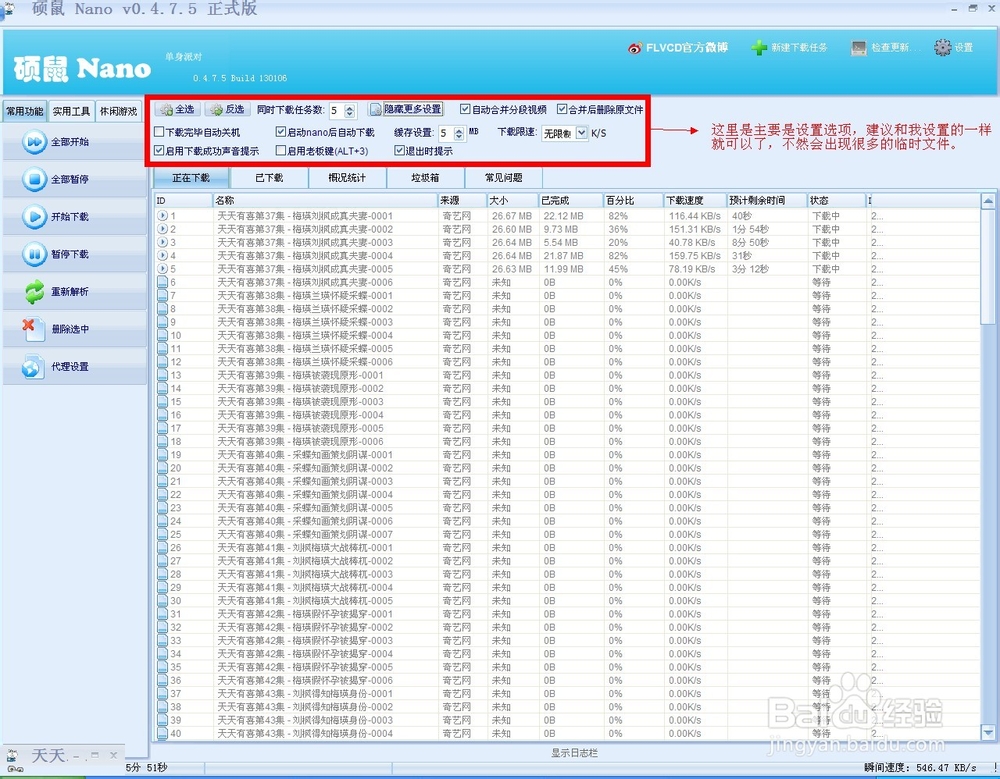Click the 缓存设置 value field
Viewport: 1000px width, 779px height.
pyautogui.click(x=446, y=133)
